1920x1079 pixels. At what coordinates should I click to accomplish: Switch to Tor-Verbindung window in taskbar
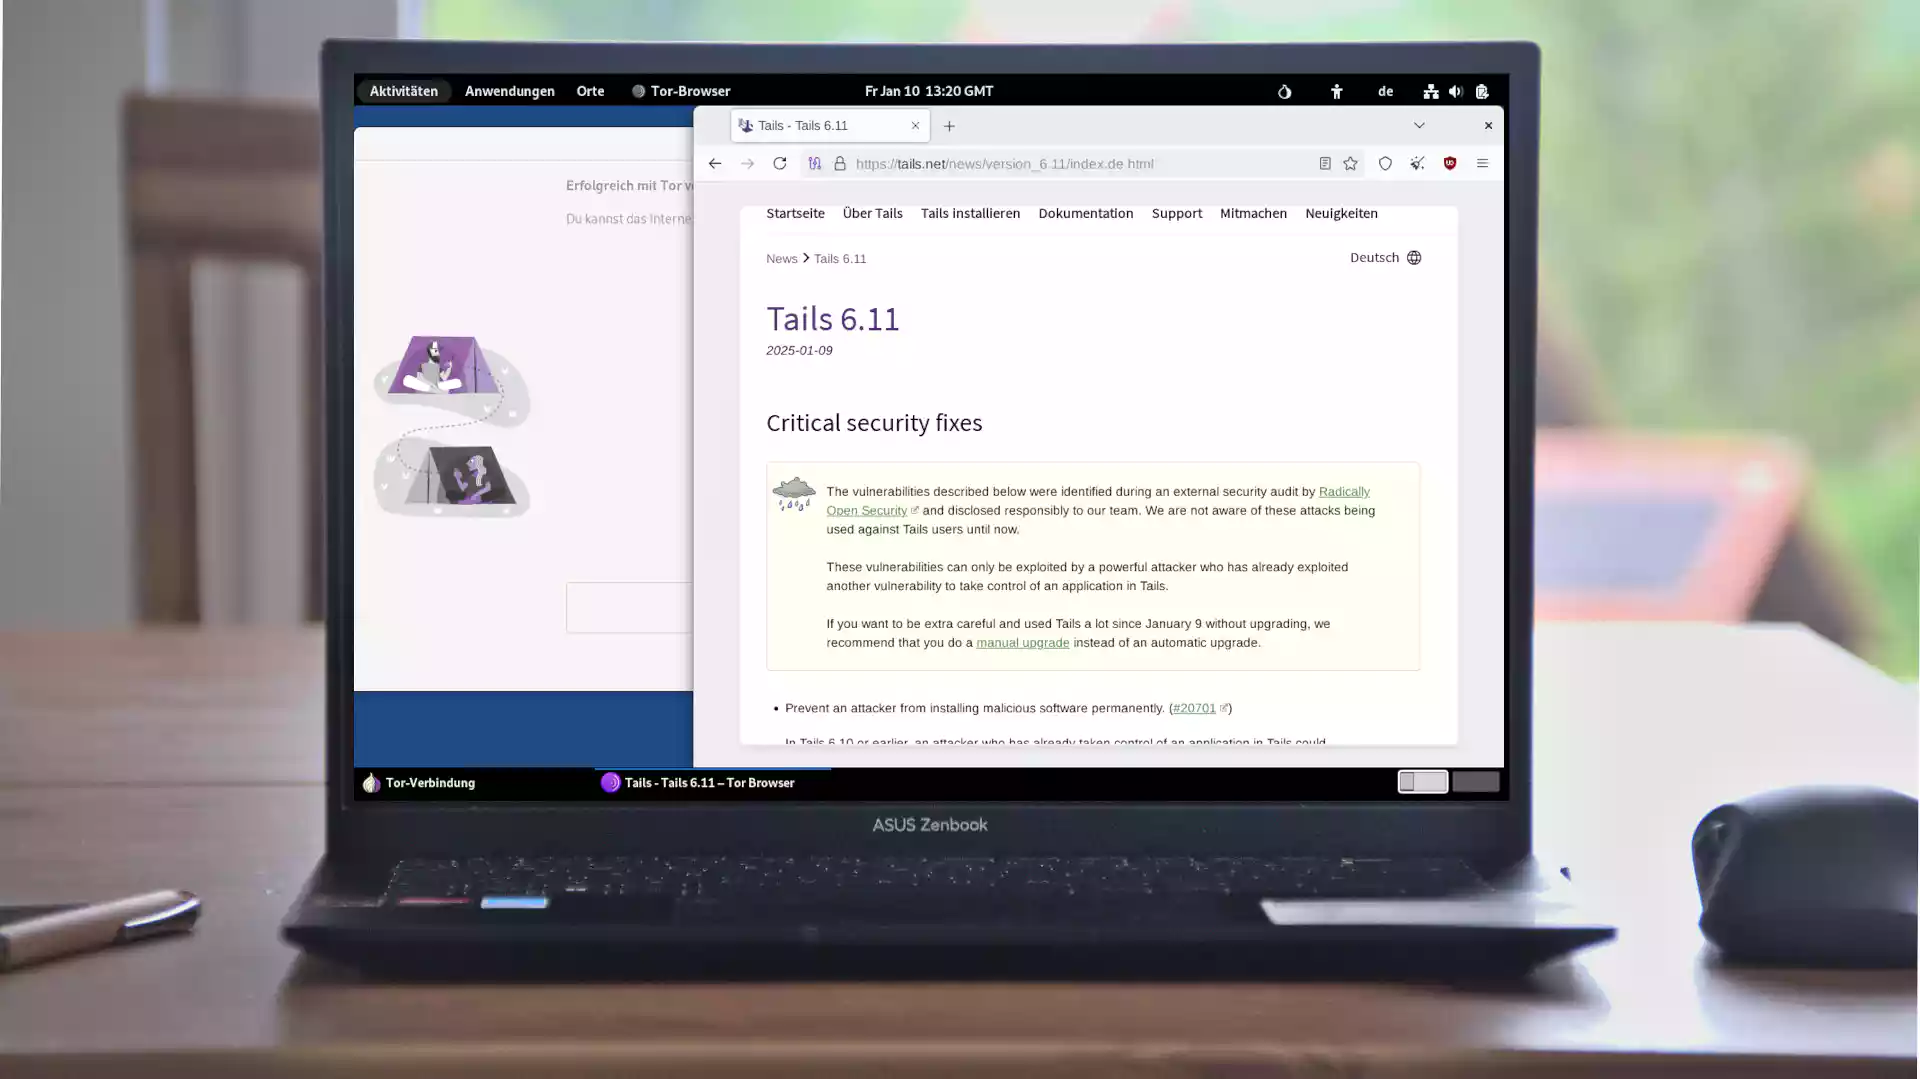coord(418,783)
